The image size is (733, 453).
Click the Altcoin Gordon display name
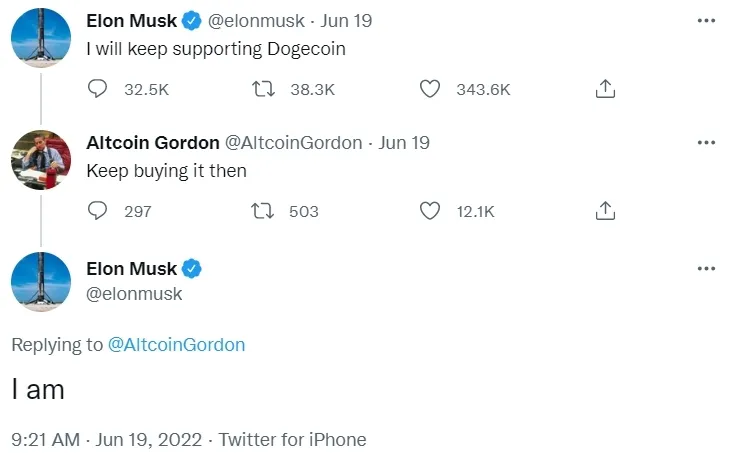[153, 143]
